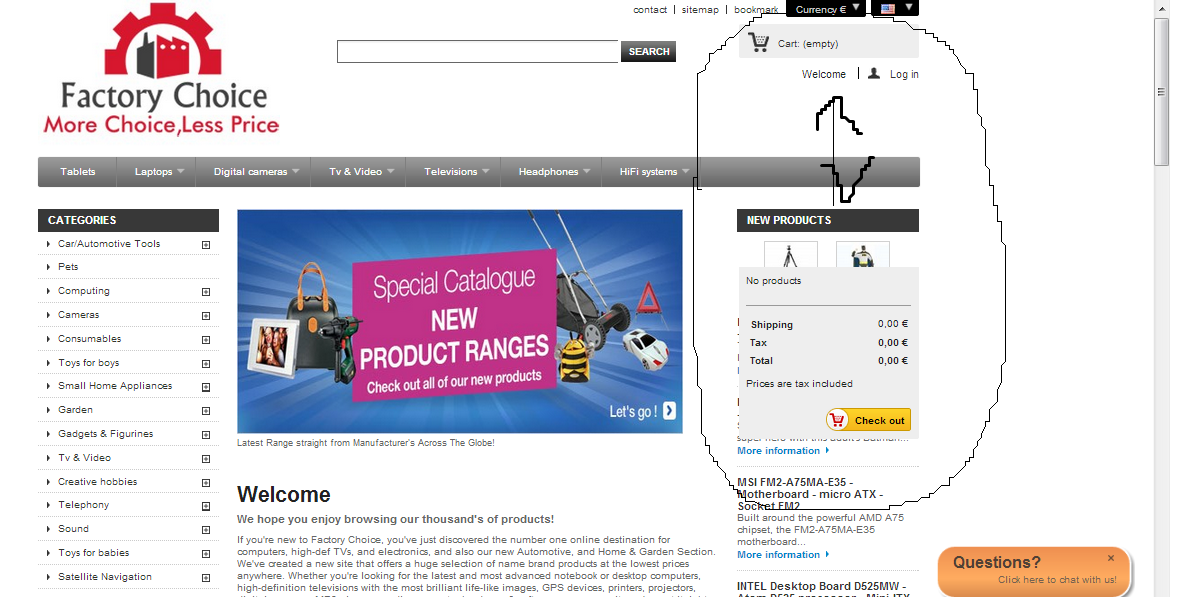The image size is (1181, 597).
Task: Click the Let's go arrow on banner
Action: 670,411
